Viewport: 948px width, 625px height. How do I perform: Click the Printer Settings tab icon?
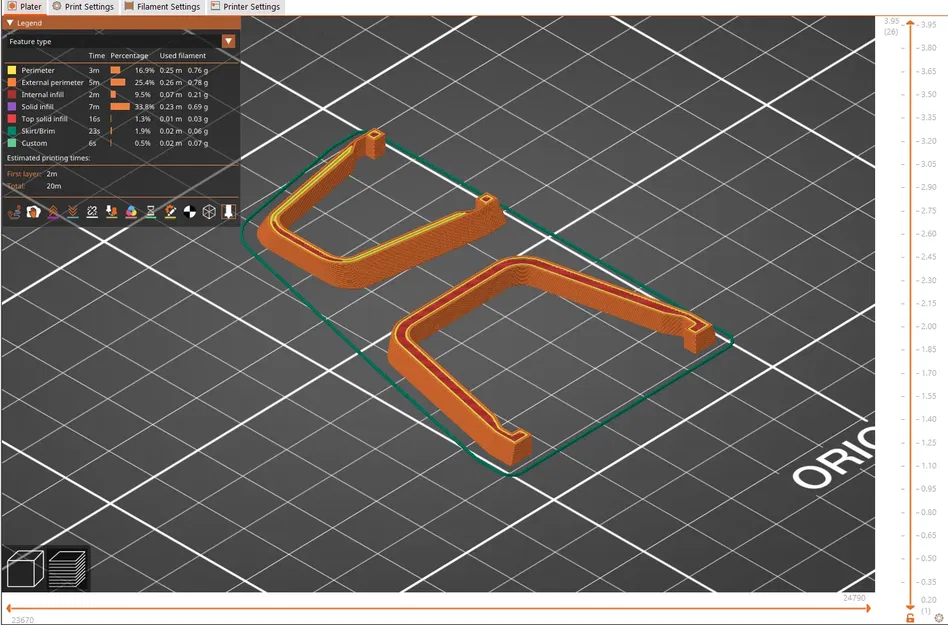pos(215,6)
